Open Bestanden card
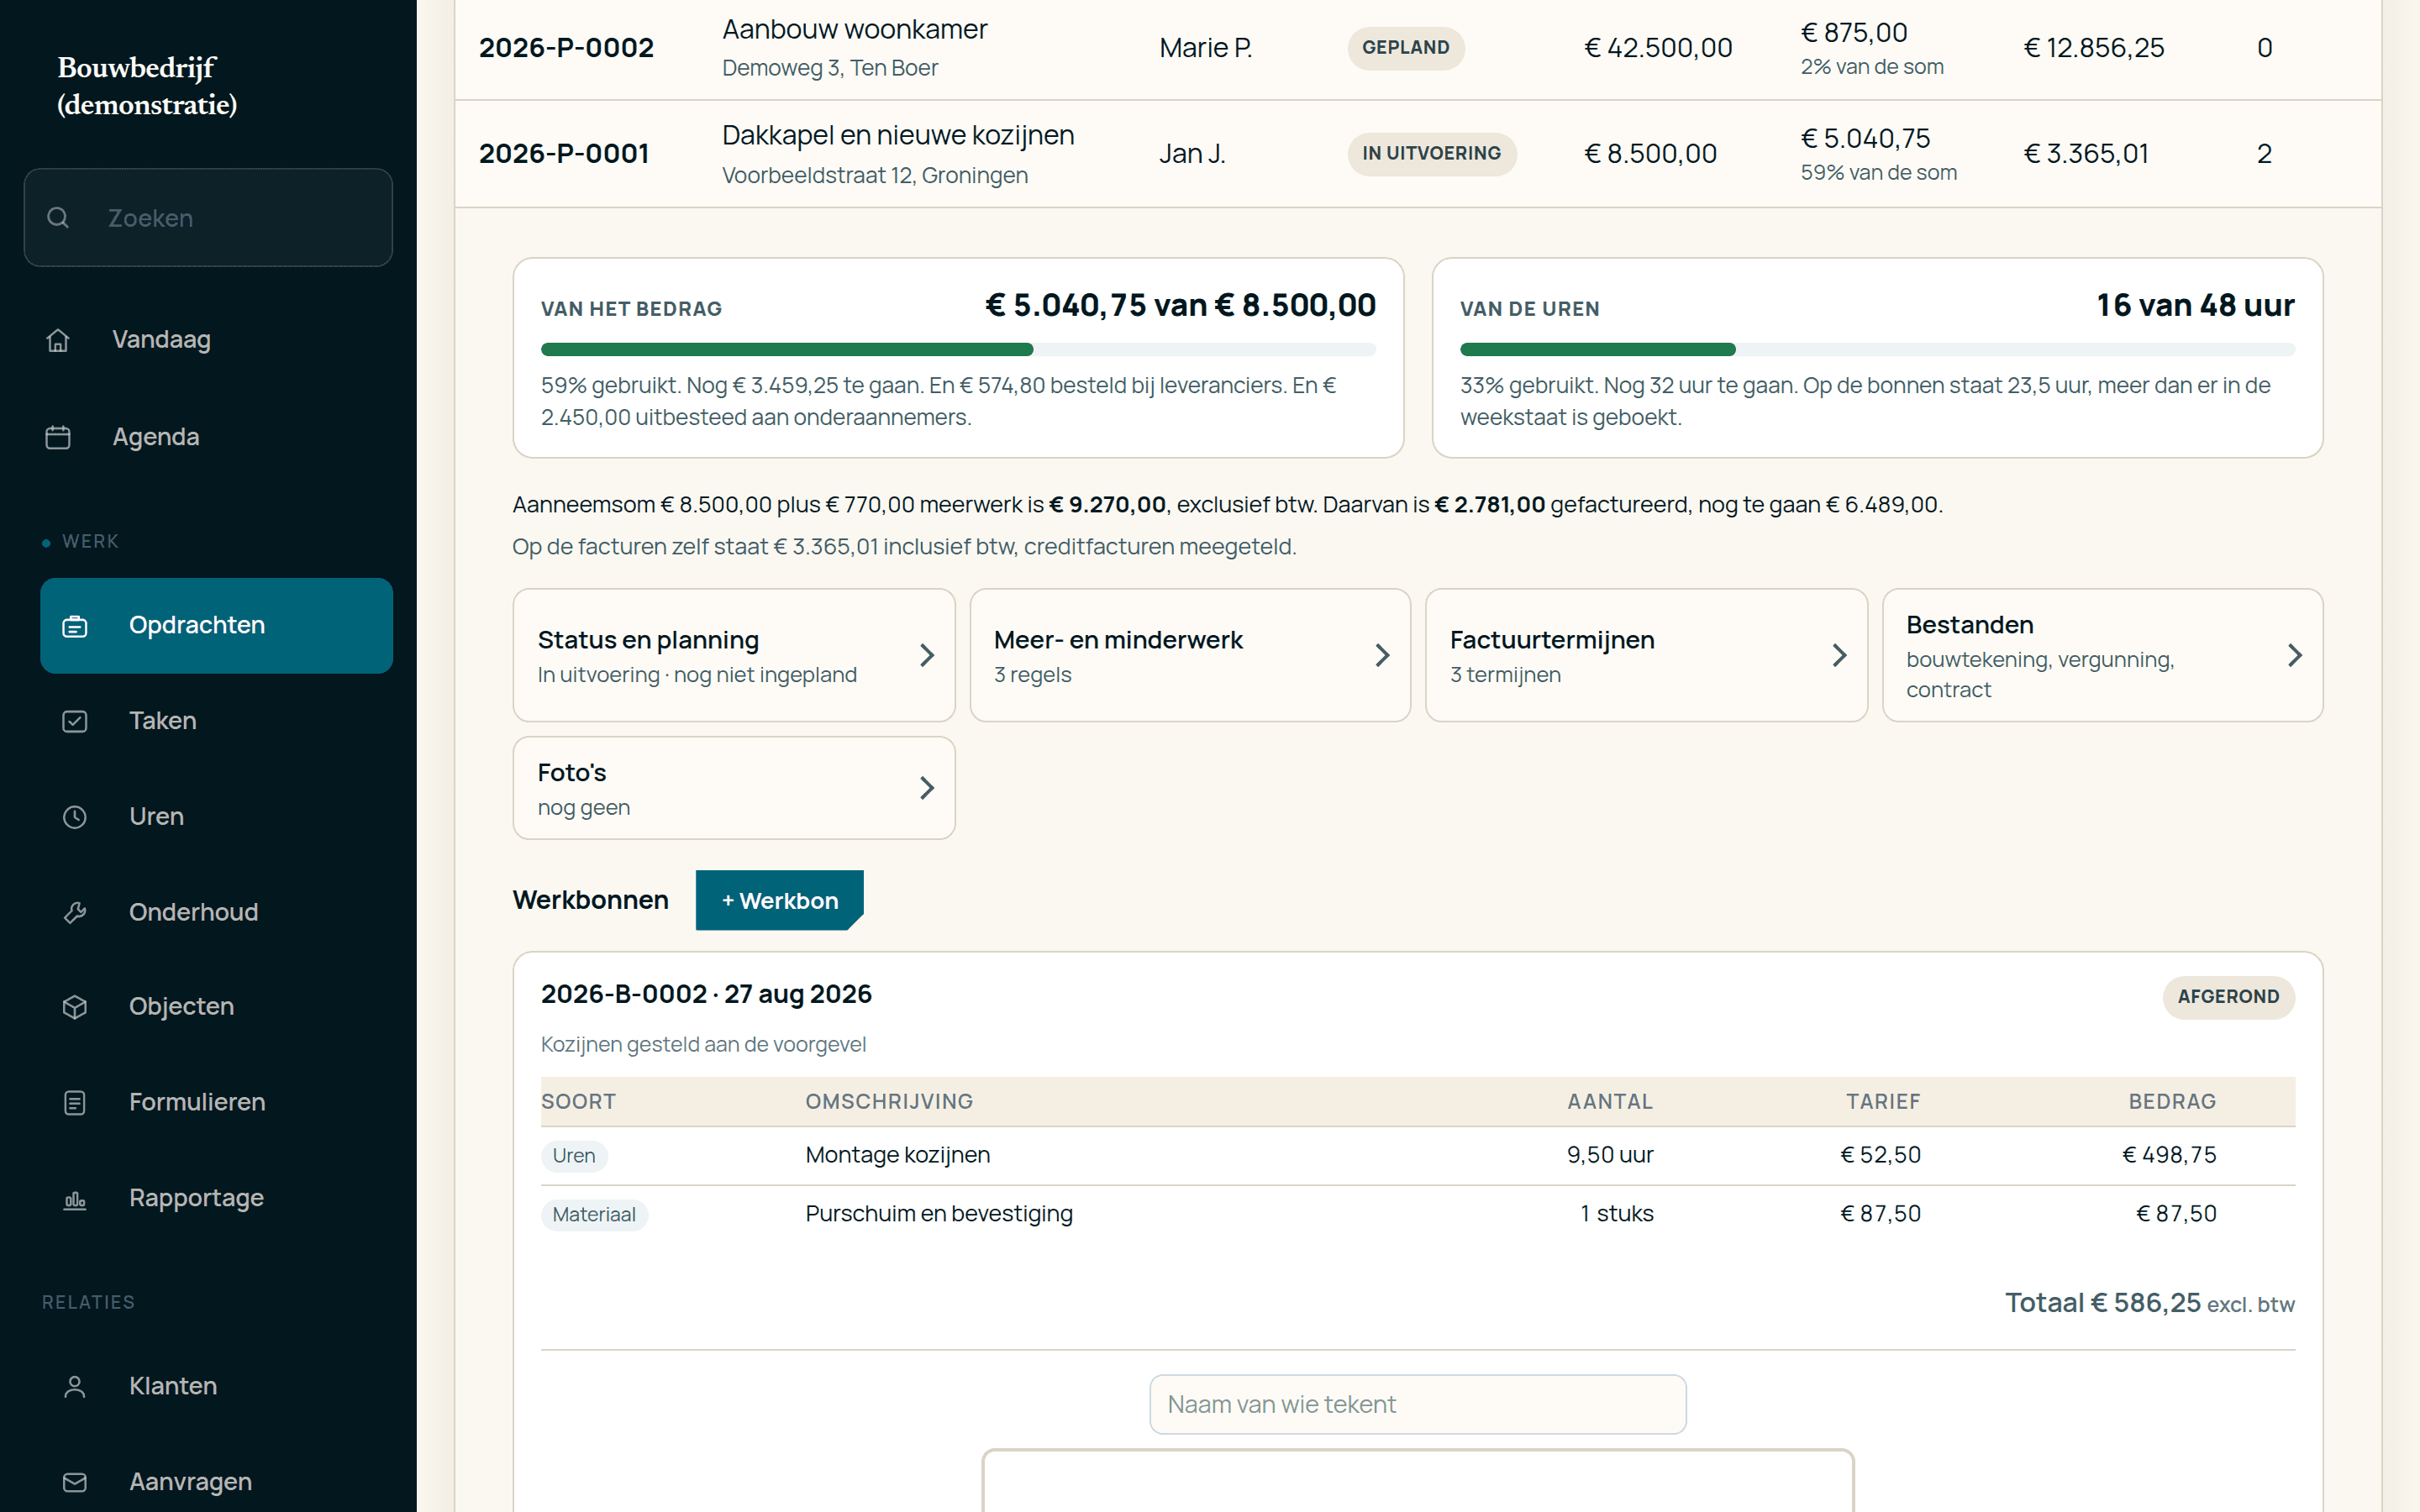 2102,655
